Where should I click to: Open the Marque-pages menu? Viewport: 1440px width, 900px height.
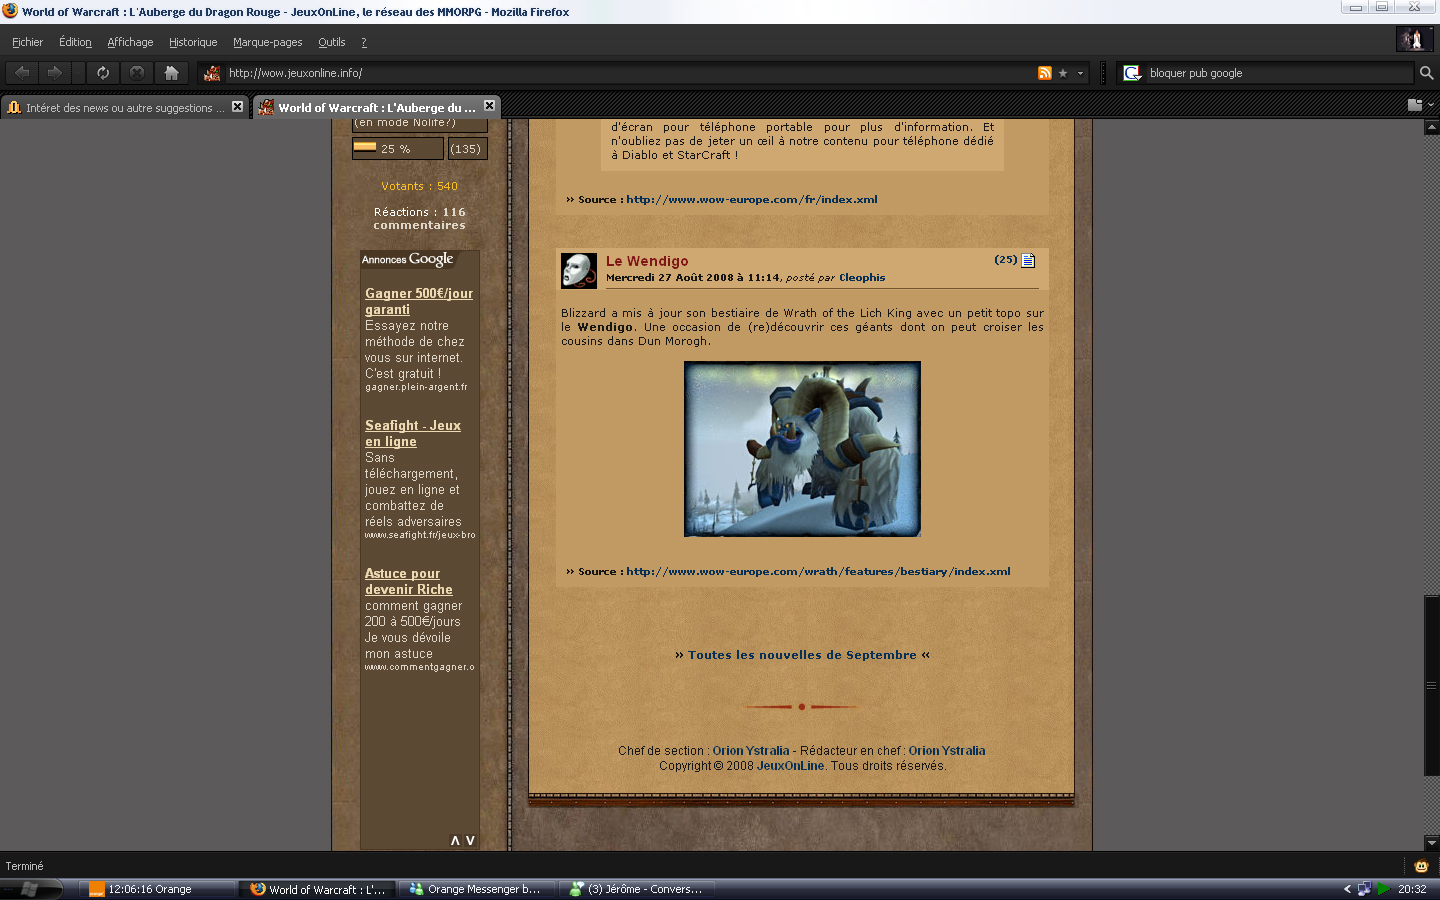point(267,42)
